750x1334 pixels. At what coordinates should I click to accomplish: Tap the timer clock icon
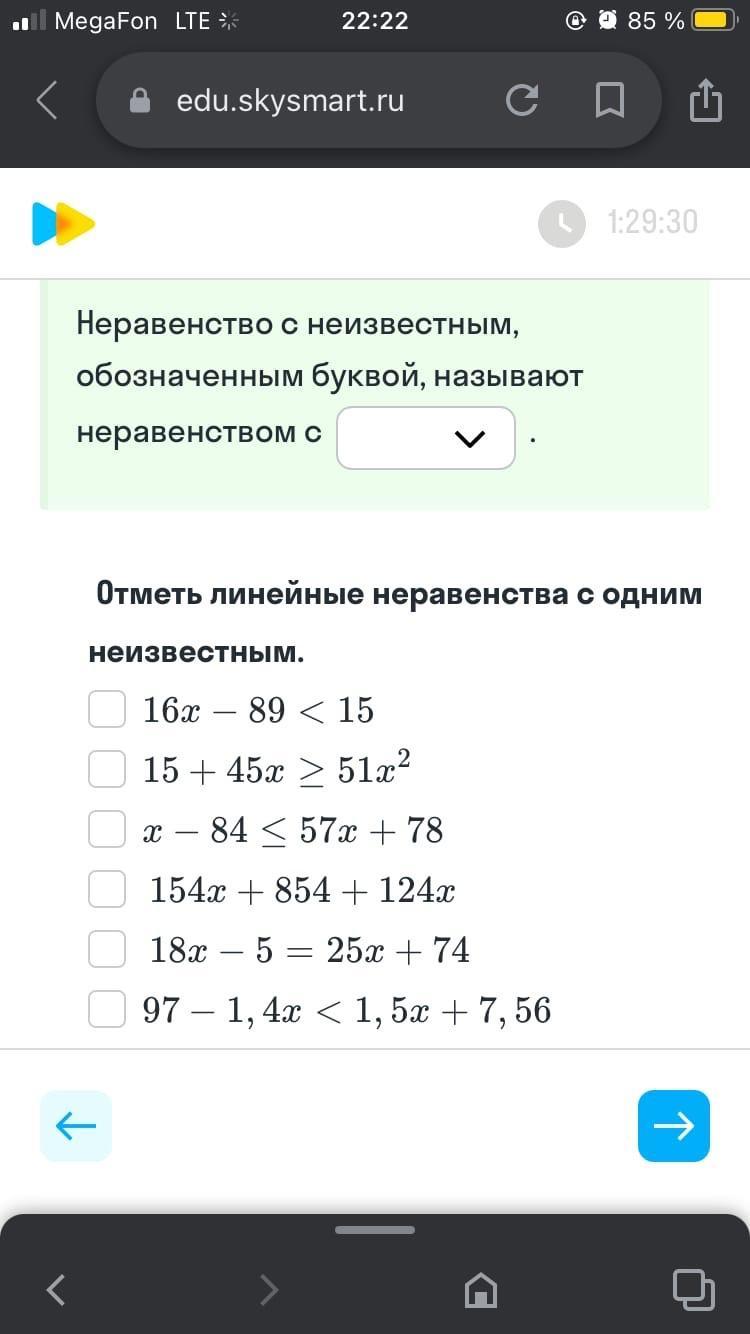coord(562,223)
